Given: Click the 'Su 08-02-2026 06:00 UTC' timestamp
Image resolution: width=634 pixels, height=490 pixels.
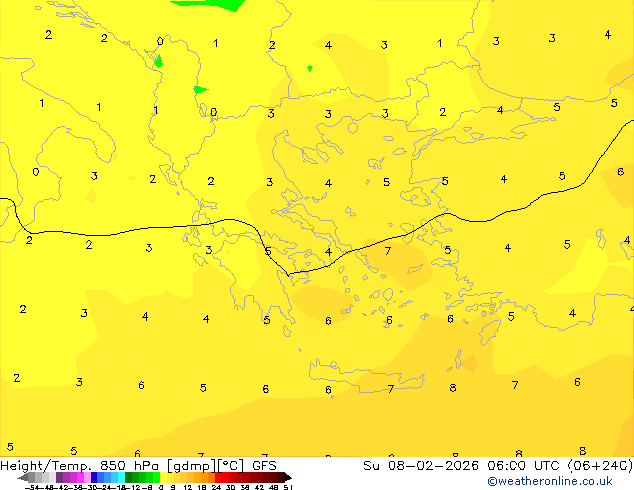Looking at the screenshot, I should (x=463, y=465).
